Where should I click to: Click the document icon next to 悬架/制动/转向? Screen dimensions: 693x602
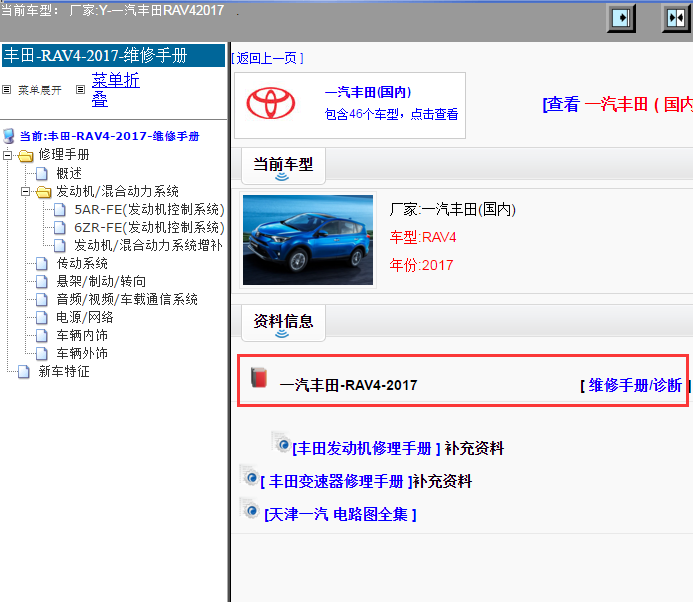[x=42, y=282]
